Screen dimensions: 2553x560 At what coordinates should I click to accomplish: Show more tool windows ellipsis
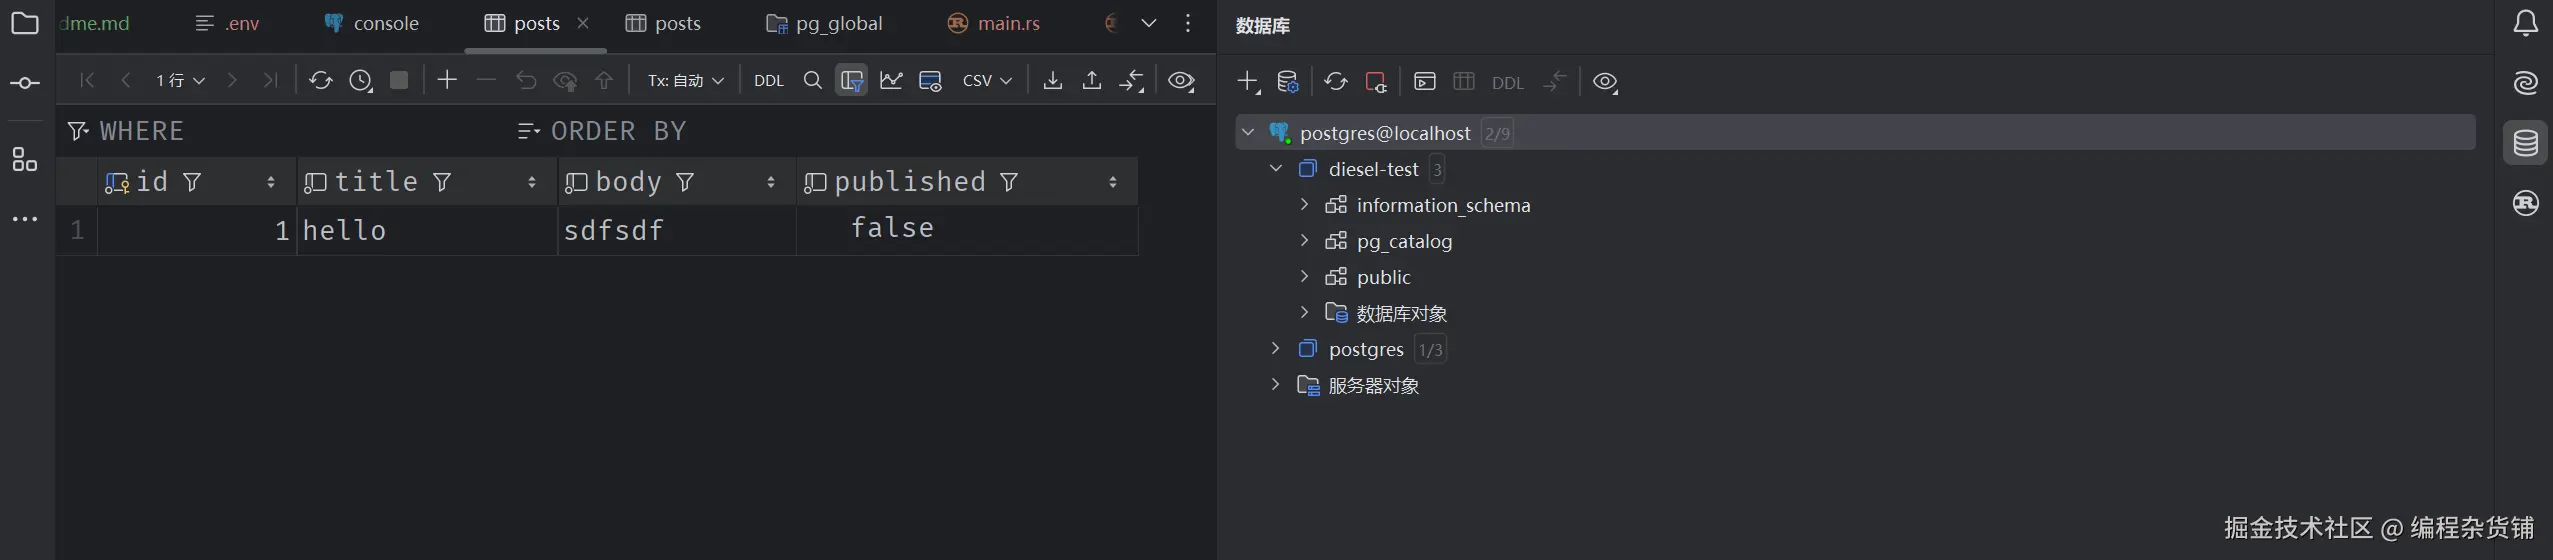(25, 219)
